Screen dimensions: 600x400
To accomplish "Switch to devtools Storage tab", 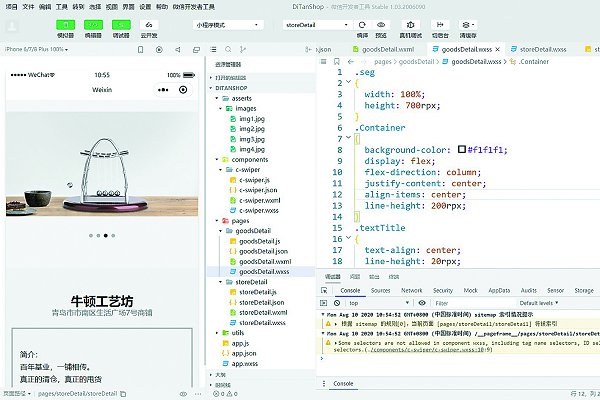I will click(584, 291).
